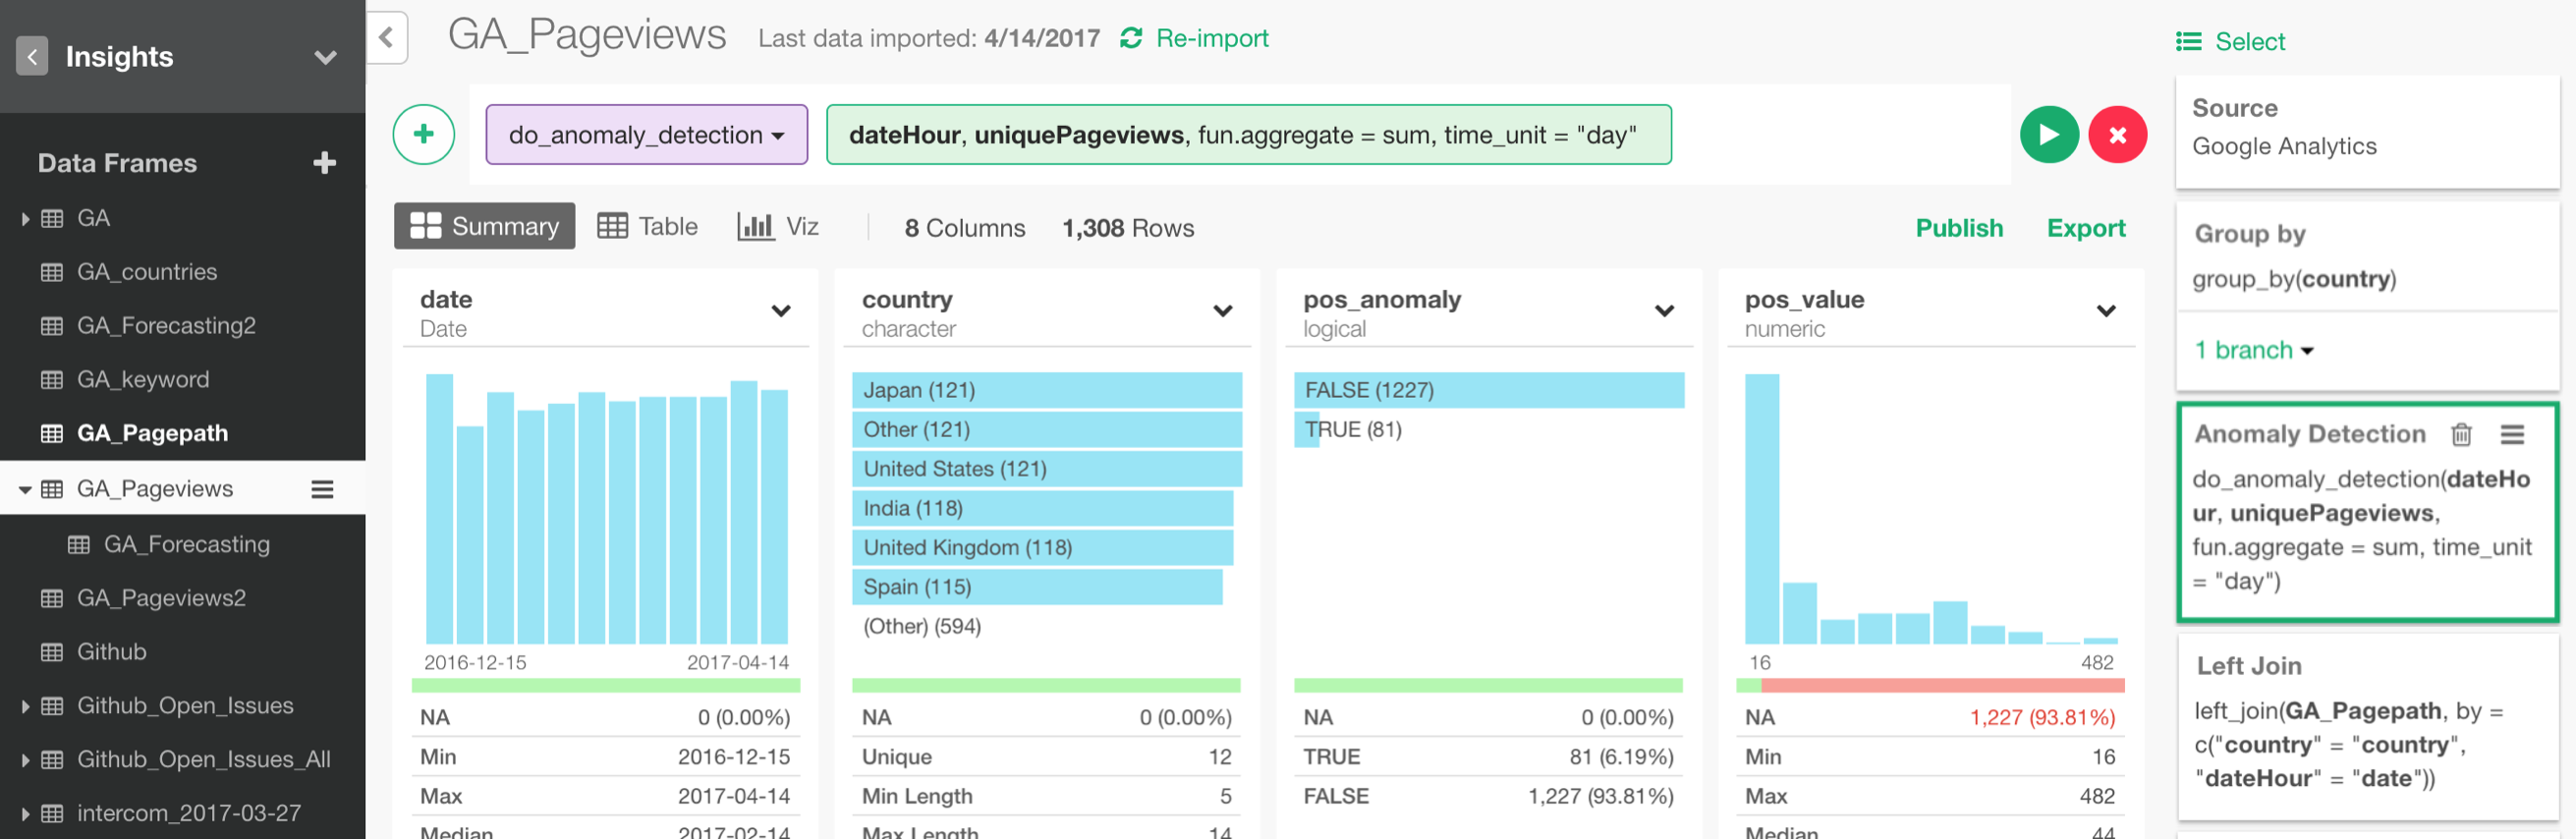This screenshot has height=839, width=2576.
Task: Click the Table grid icon
Action: tap(612, 226)
